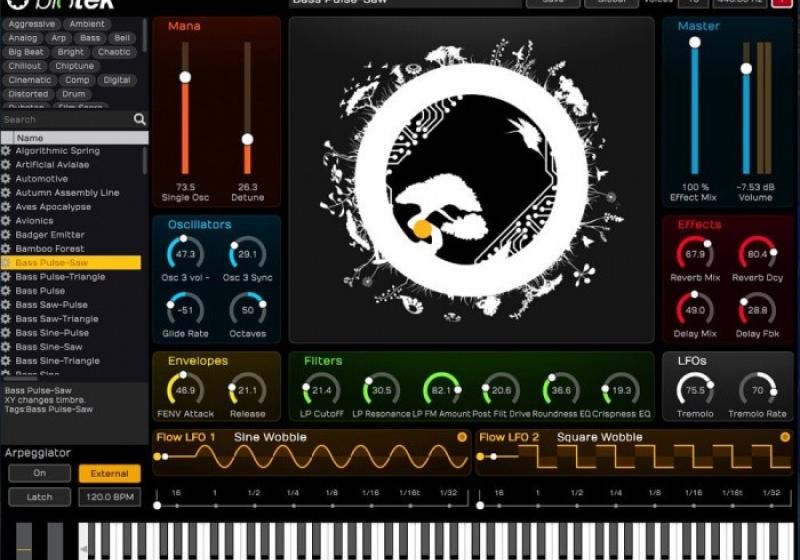Click the tag cloud scrollbar
This screenshot has height=560, width=800.
(x=145, y=35)
